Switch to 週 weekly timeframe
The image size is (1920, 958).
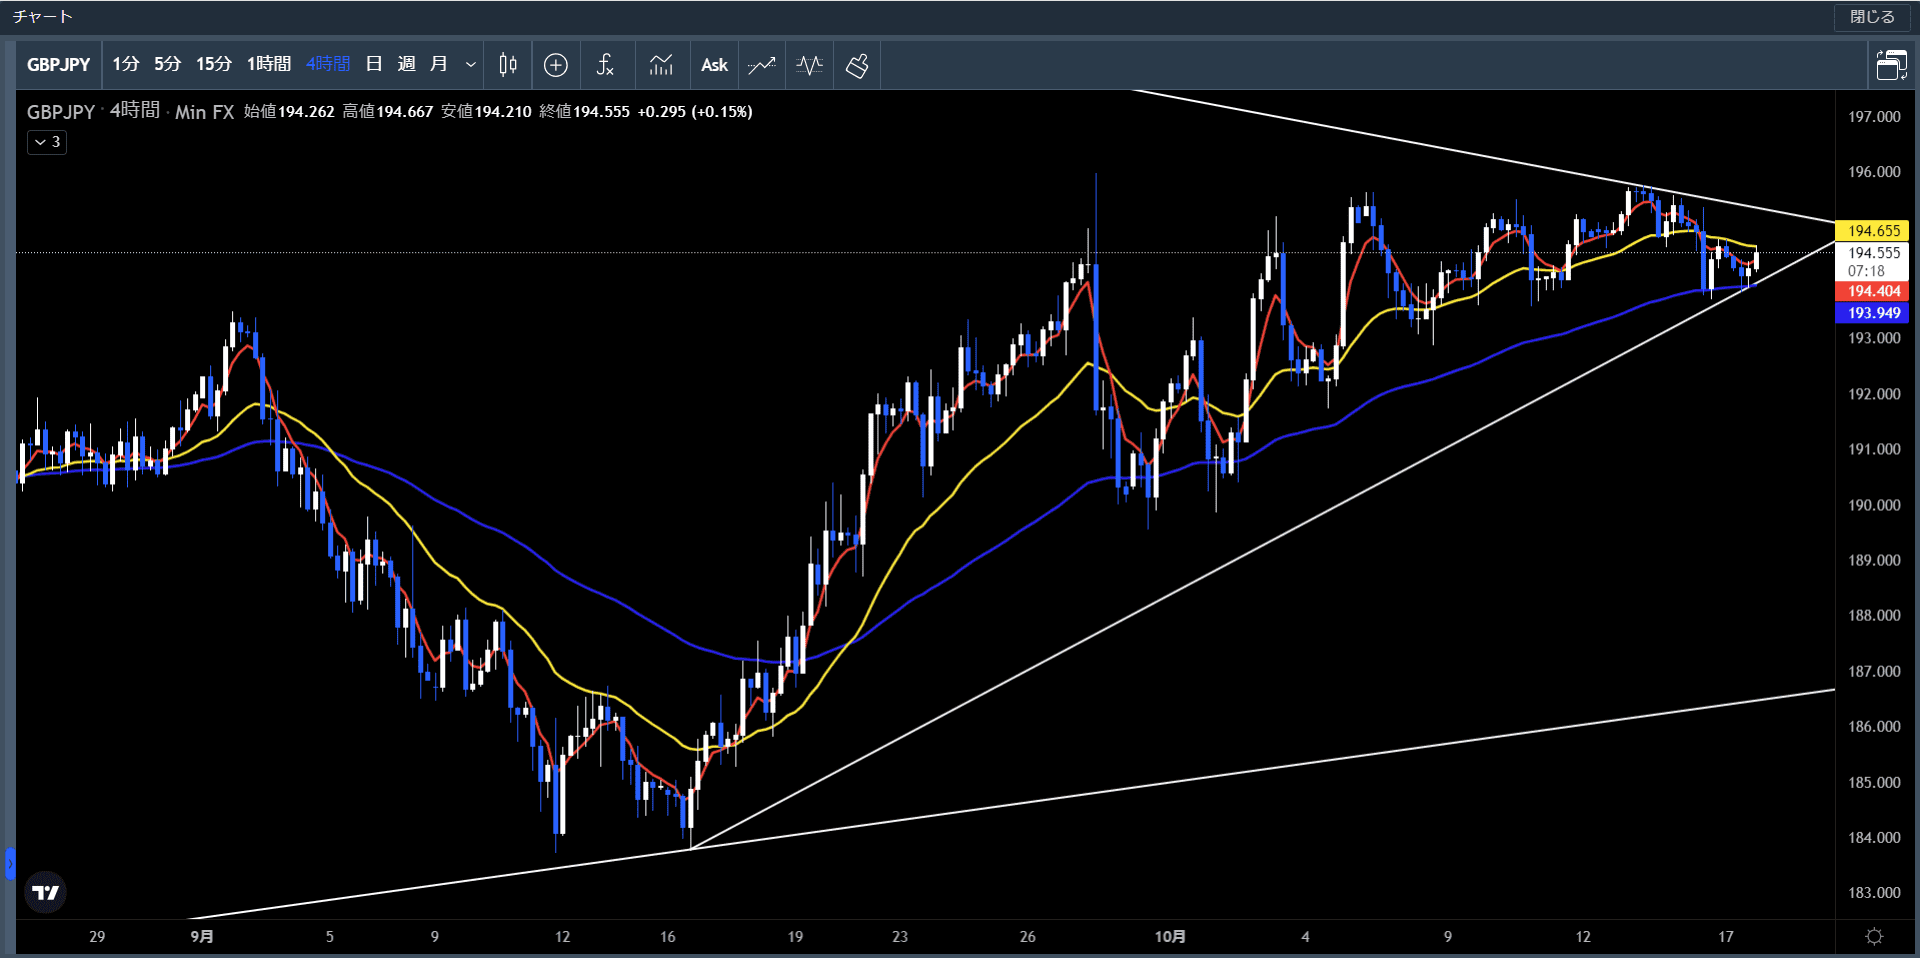406,64
